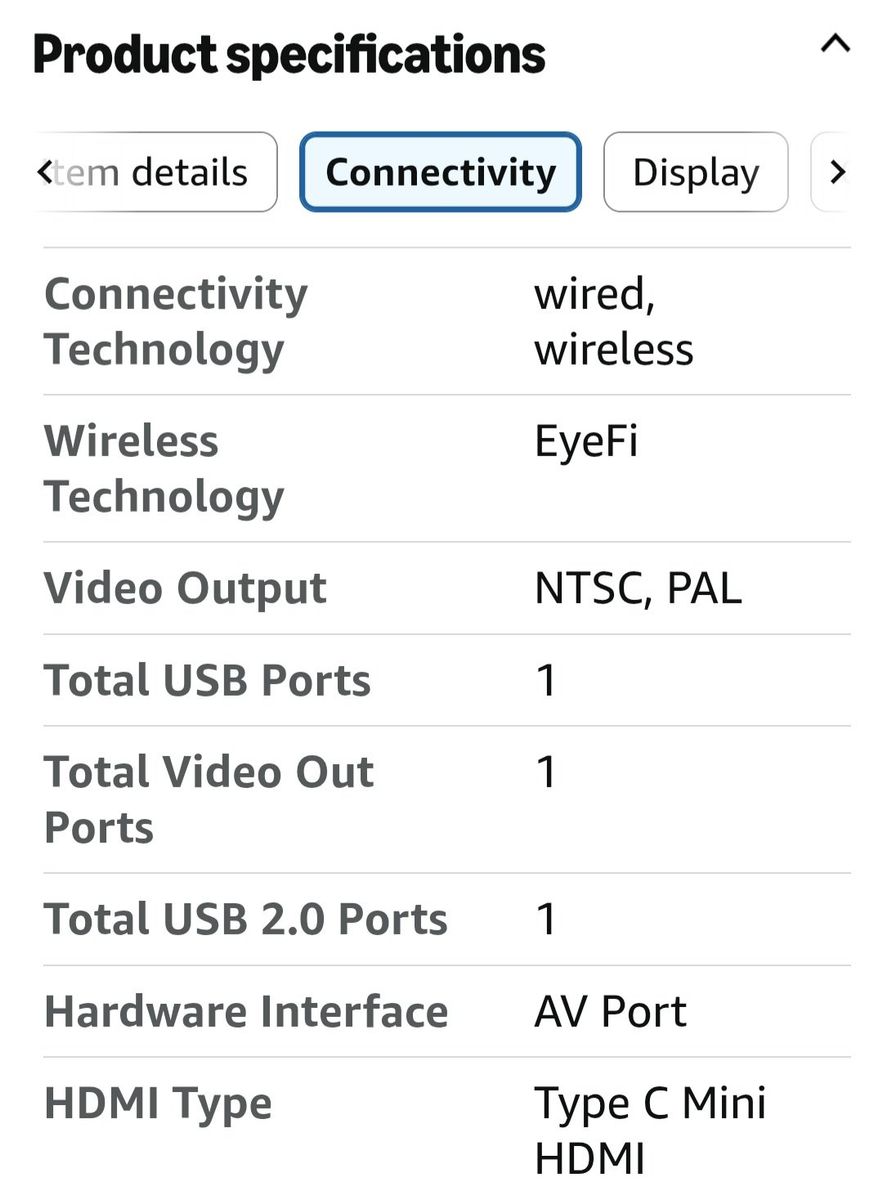Click the Total USB Ports label

coord(207,680)
